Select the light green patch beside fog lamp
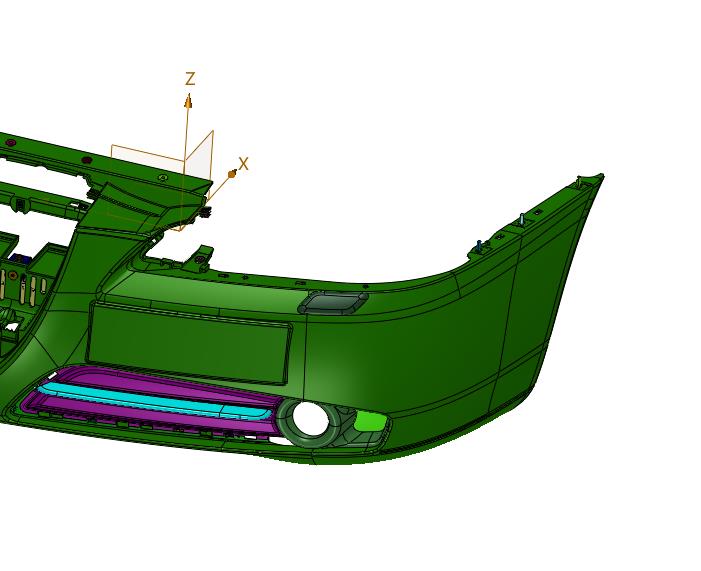Viewport: 701px width, 571px height. (370, 421)
